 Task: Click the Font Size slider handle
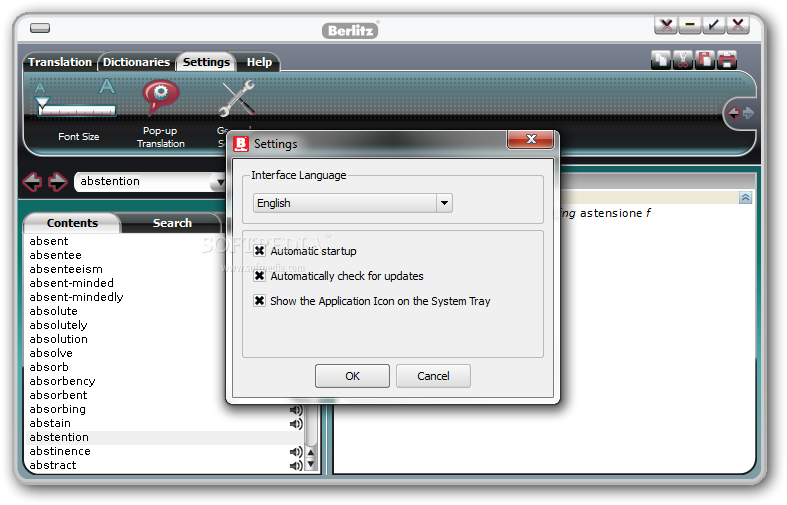43,103
